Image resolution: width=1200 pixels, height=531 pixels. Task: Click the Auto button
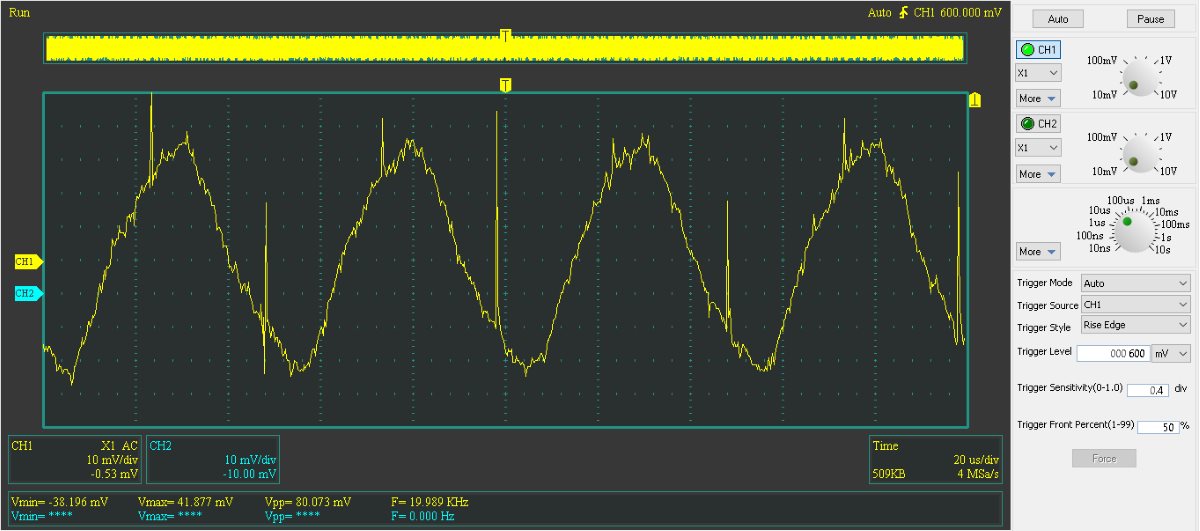coord(1058,19)
